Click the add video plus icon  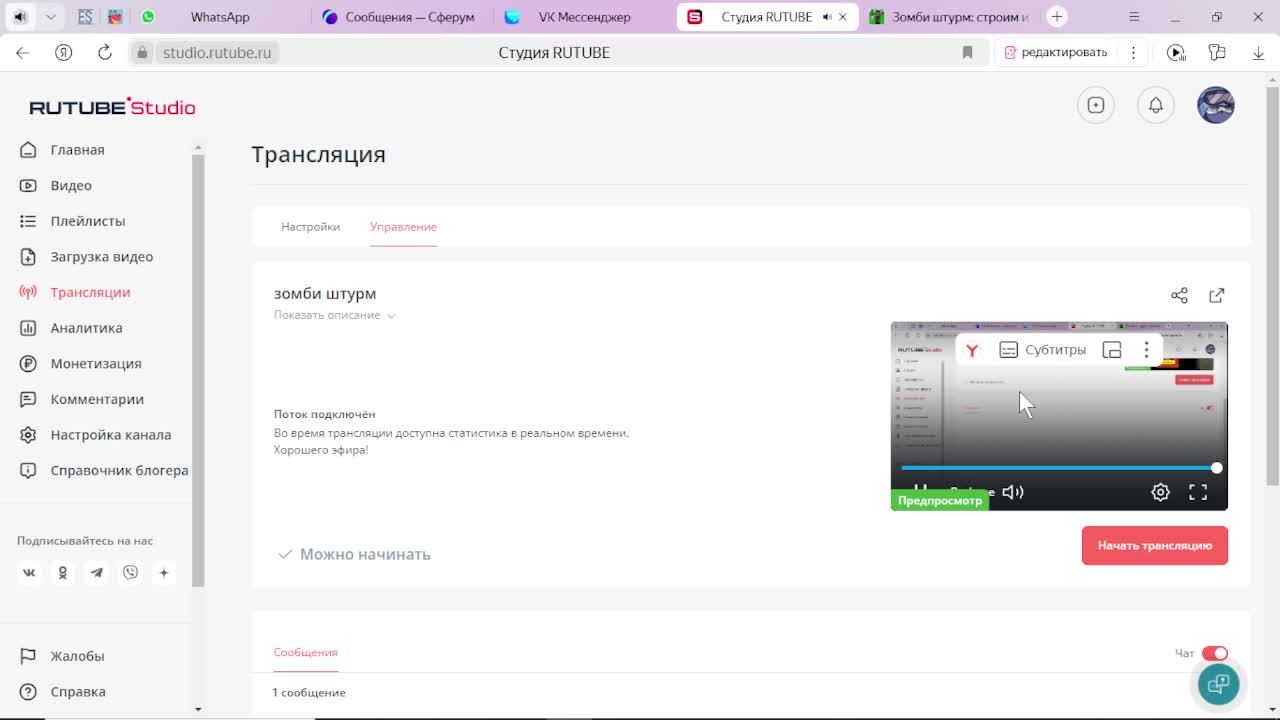1096,105
